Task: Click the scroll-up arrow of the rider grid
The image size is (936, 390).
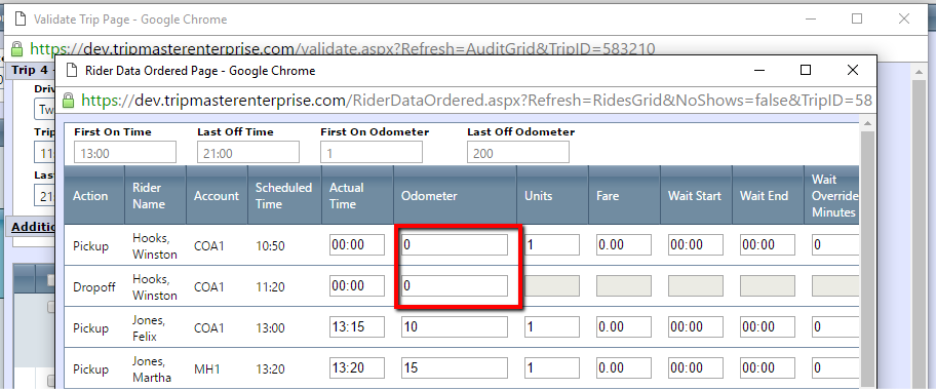Action: (867, 123)
